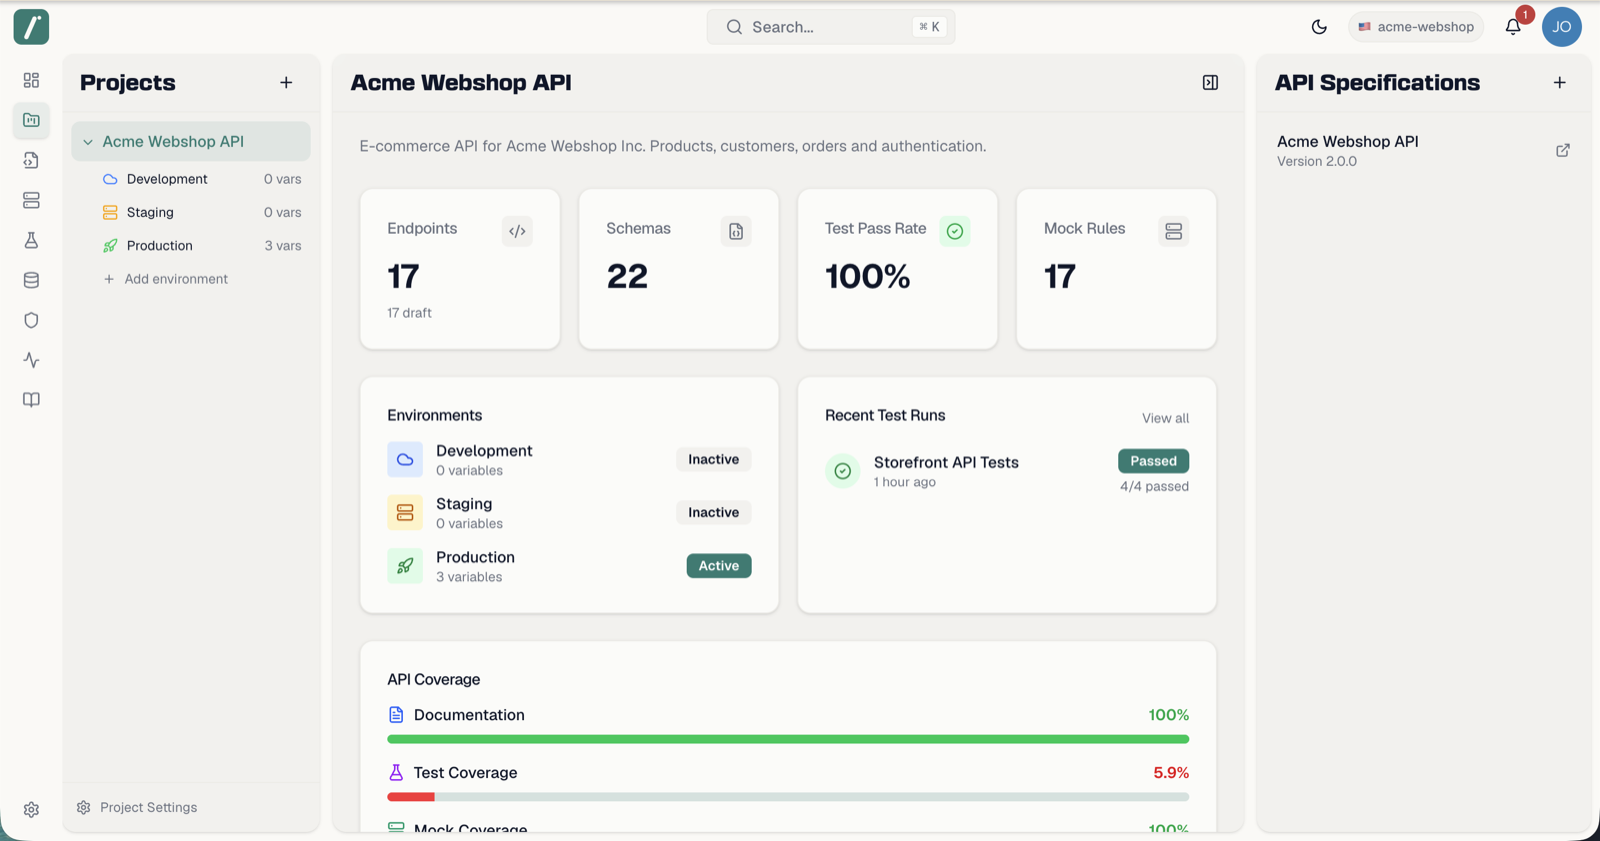Open the JO user avatar menu
The image size is (1600, 841).
pyautogui.click(x=1561, y=27)
